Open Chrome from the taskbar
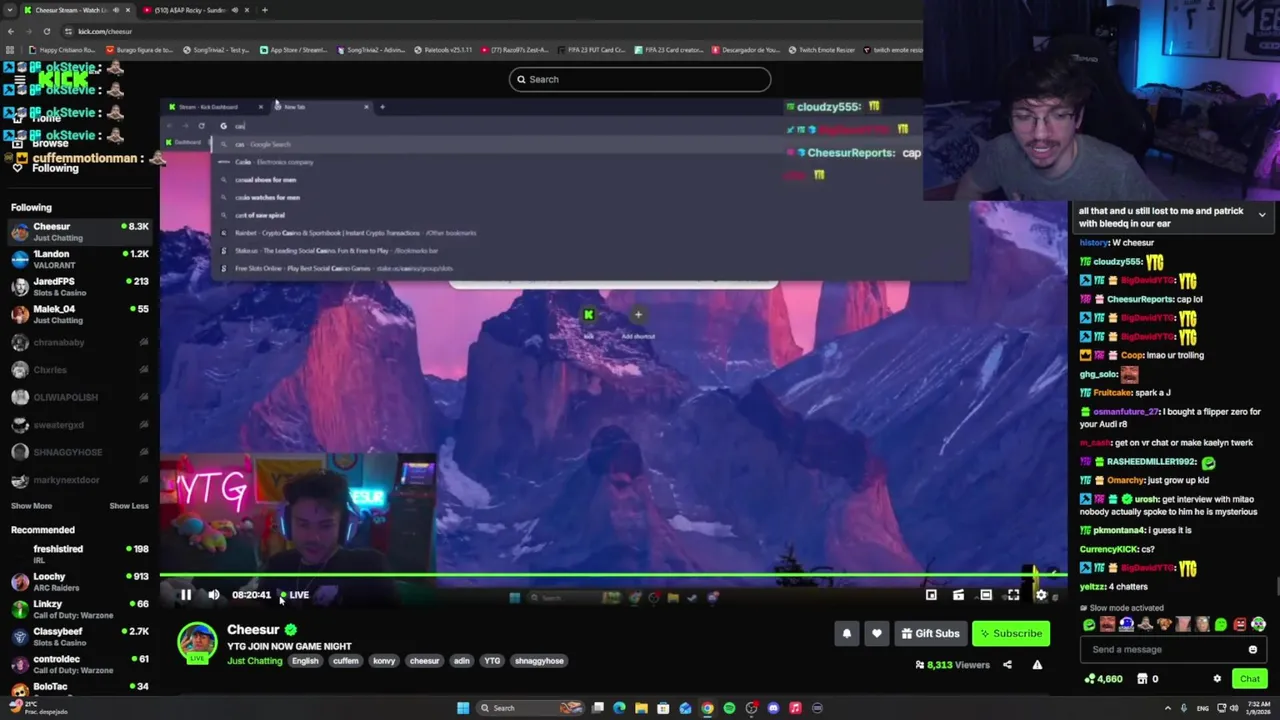Viewport: 1280px width, 720px height. (707, 708)
